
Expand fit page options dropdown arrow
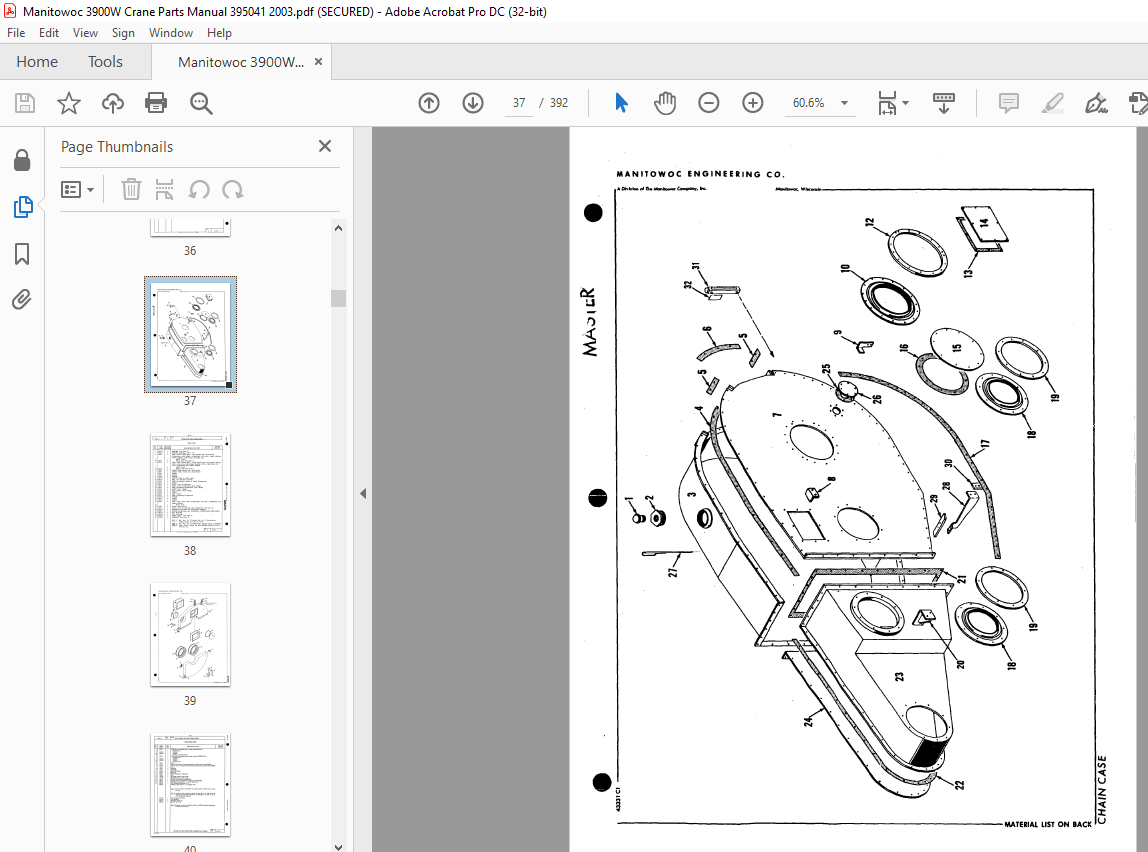click(x=906, y=103)
